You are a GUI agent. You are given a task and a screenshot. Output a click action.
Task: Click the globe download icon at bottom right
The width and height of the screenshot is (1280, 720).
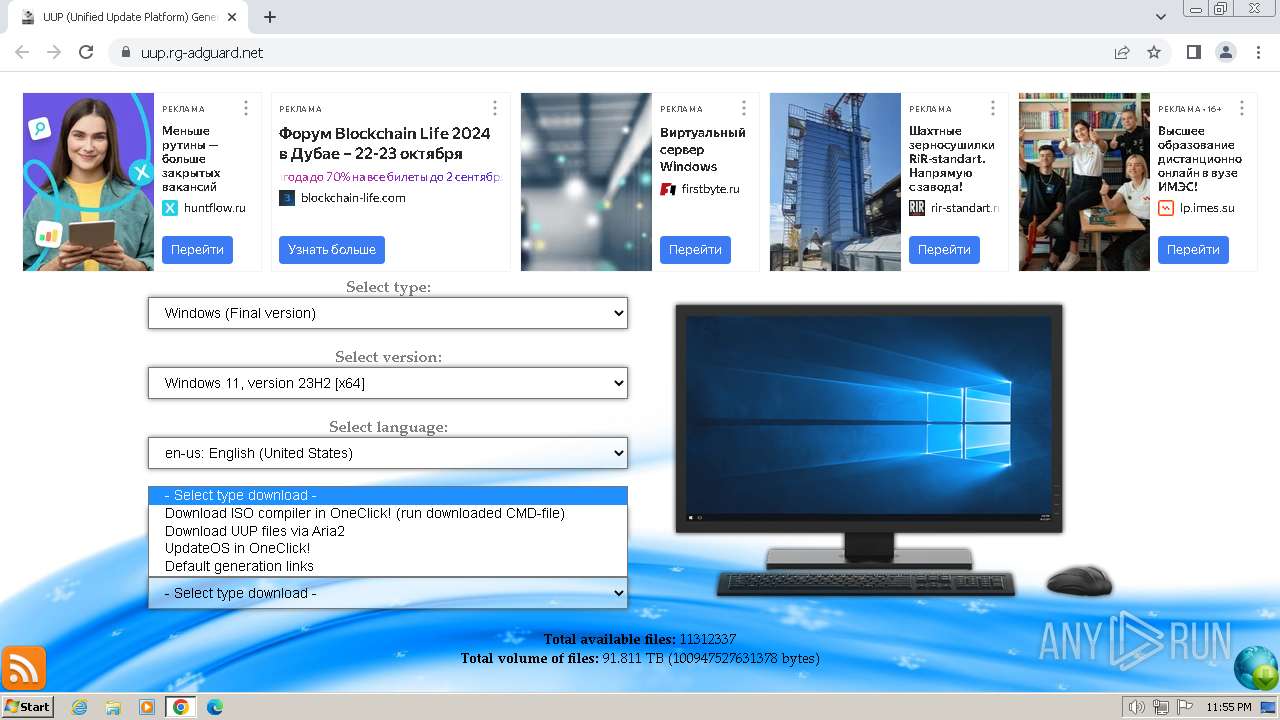[1256, 668]
